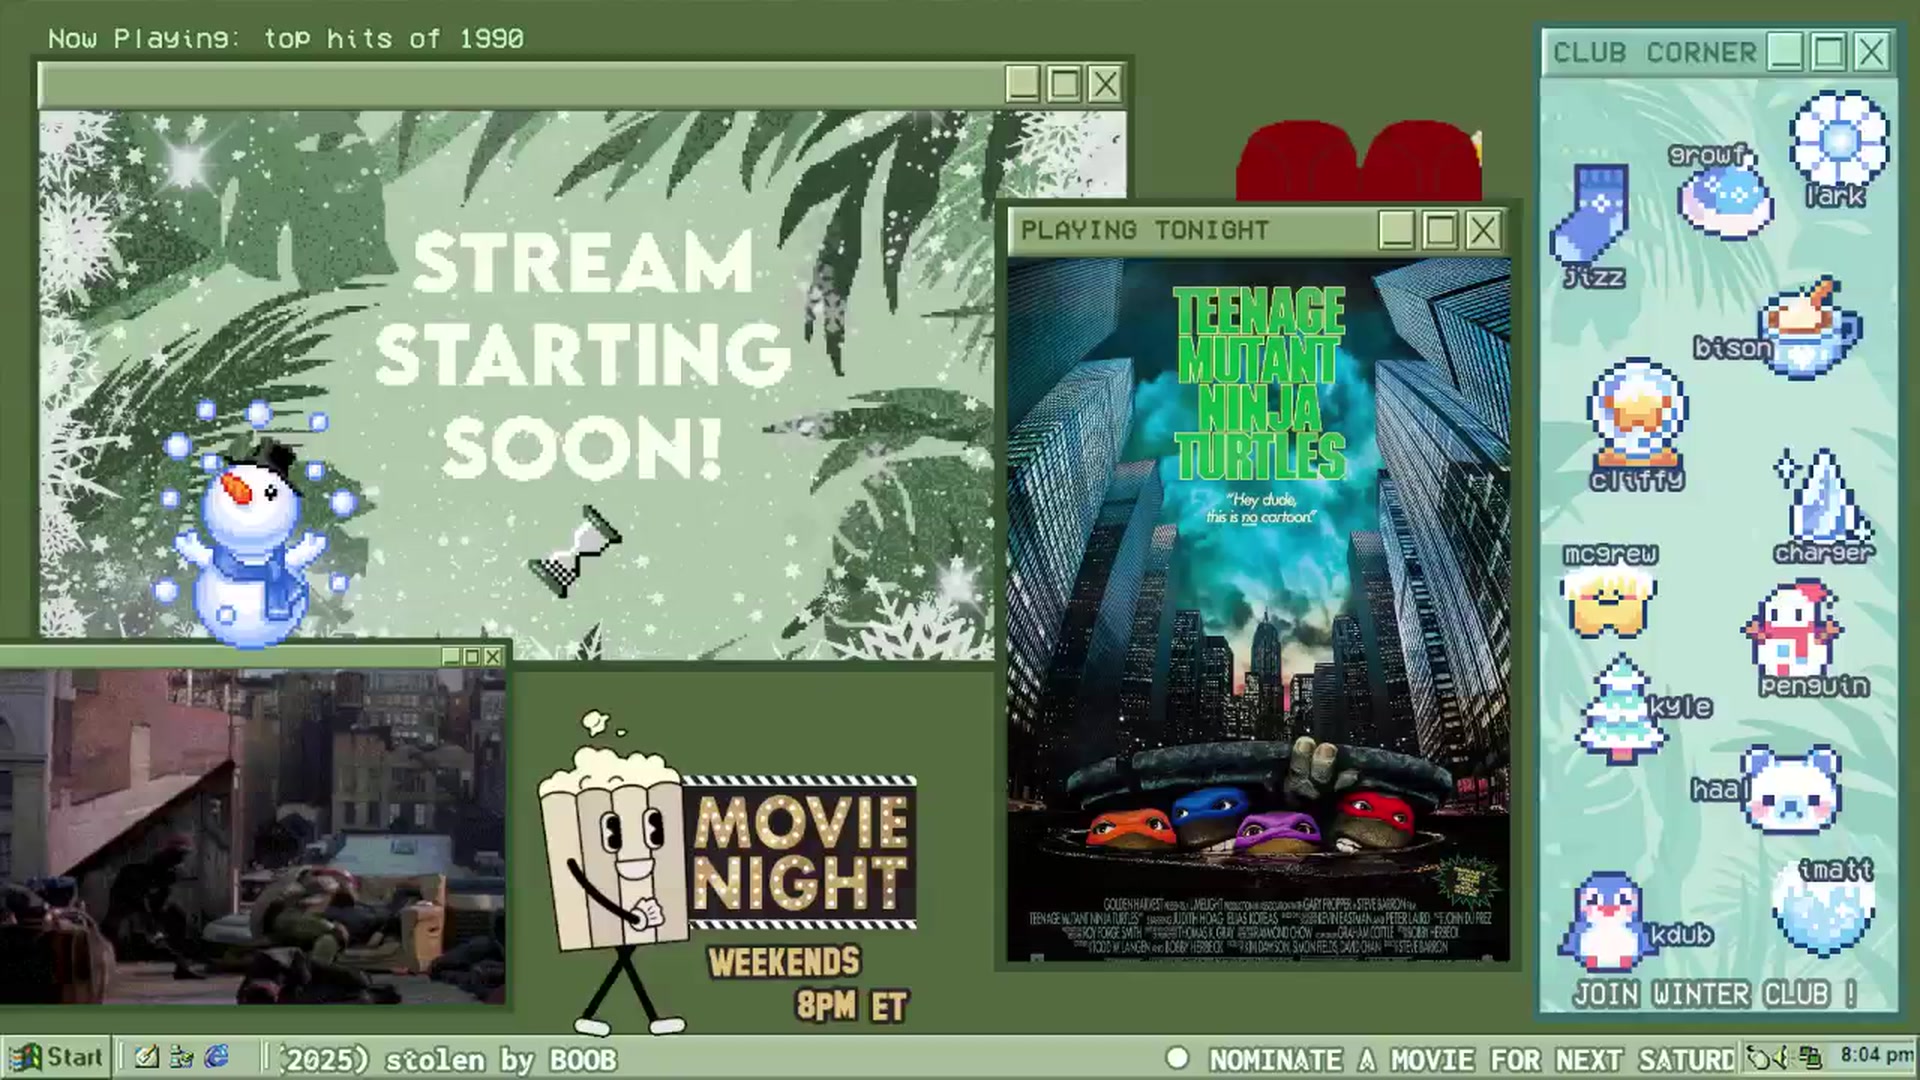
Task: Click the yellow star creature icon labeled mcgrew
Action: tap(1608, 603)
